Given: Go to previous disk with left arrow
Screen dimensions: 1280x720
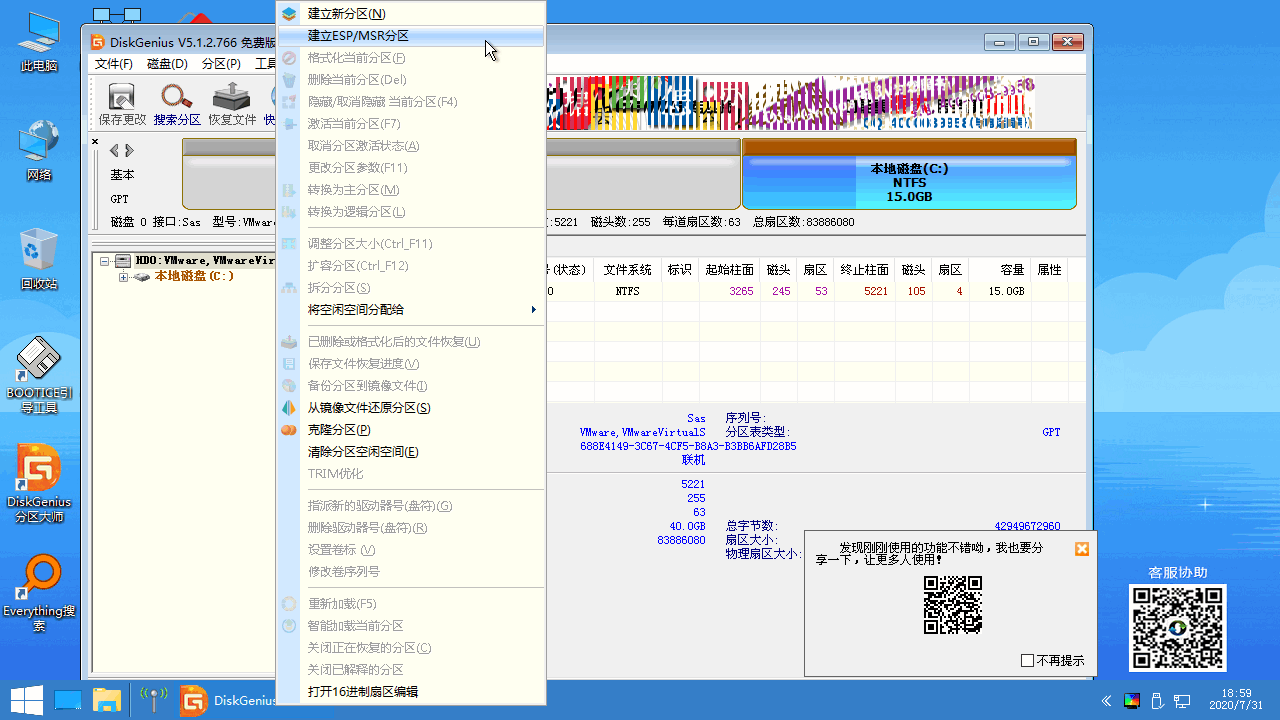Looking at the screenshot, I should [x=114, y=150].
